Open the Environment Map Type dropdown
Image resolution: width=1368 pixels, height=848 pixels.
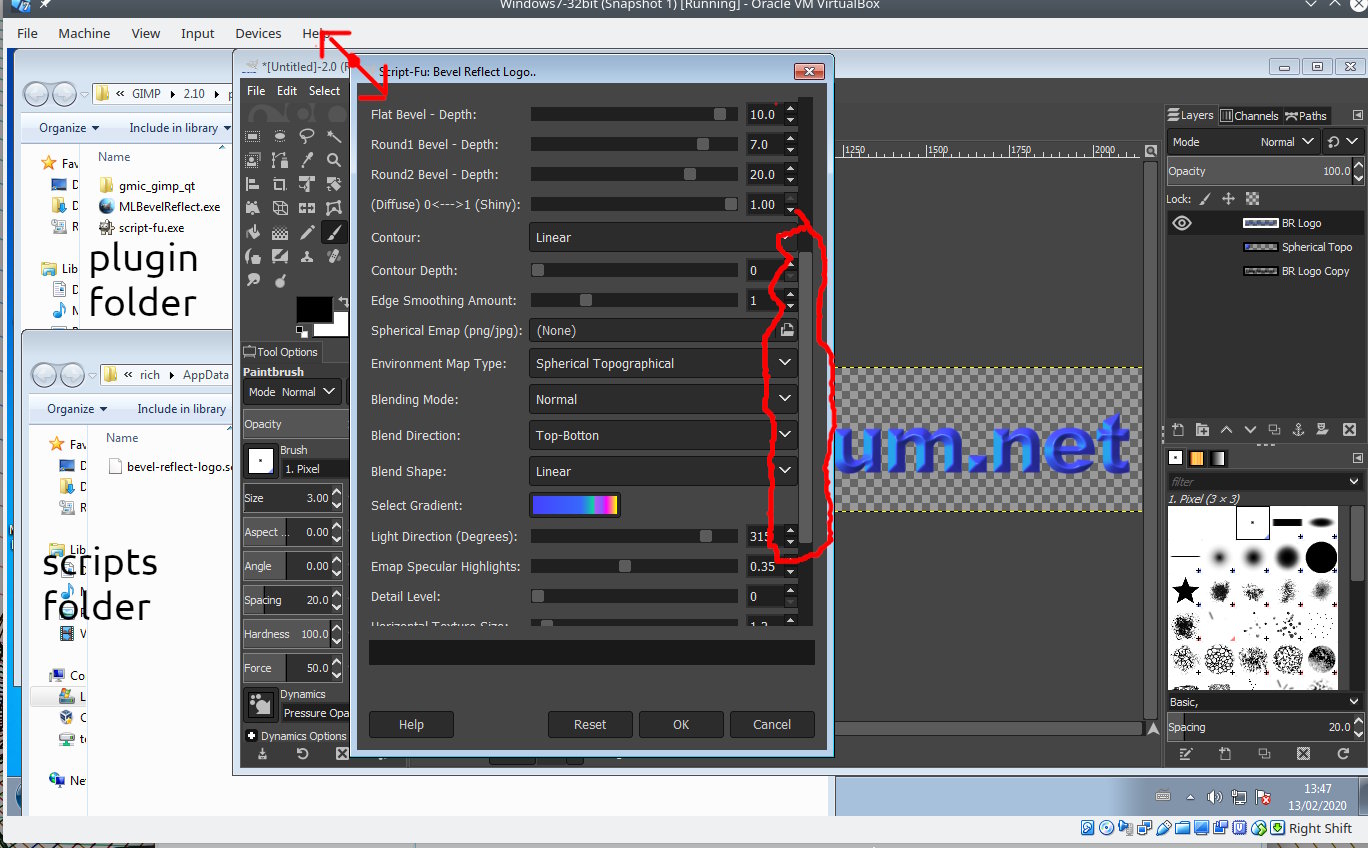click(x=663, y=363)
